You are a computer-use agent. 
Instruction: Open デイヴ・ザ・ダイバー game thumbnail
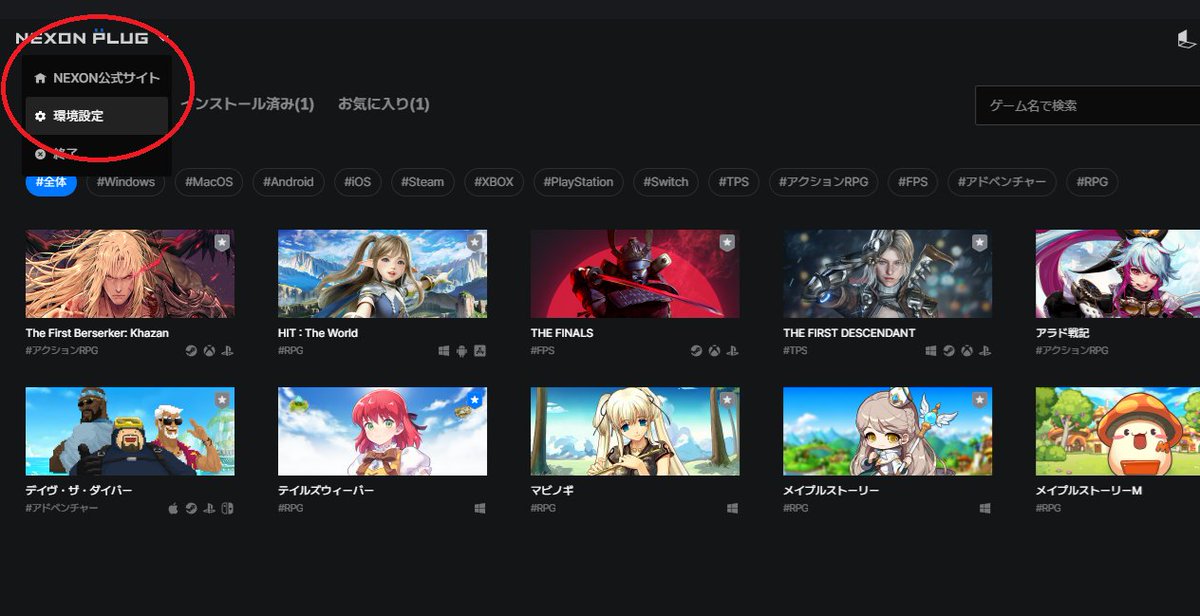(x=130, y=431)
